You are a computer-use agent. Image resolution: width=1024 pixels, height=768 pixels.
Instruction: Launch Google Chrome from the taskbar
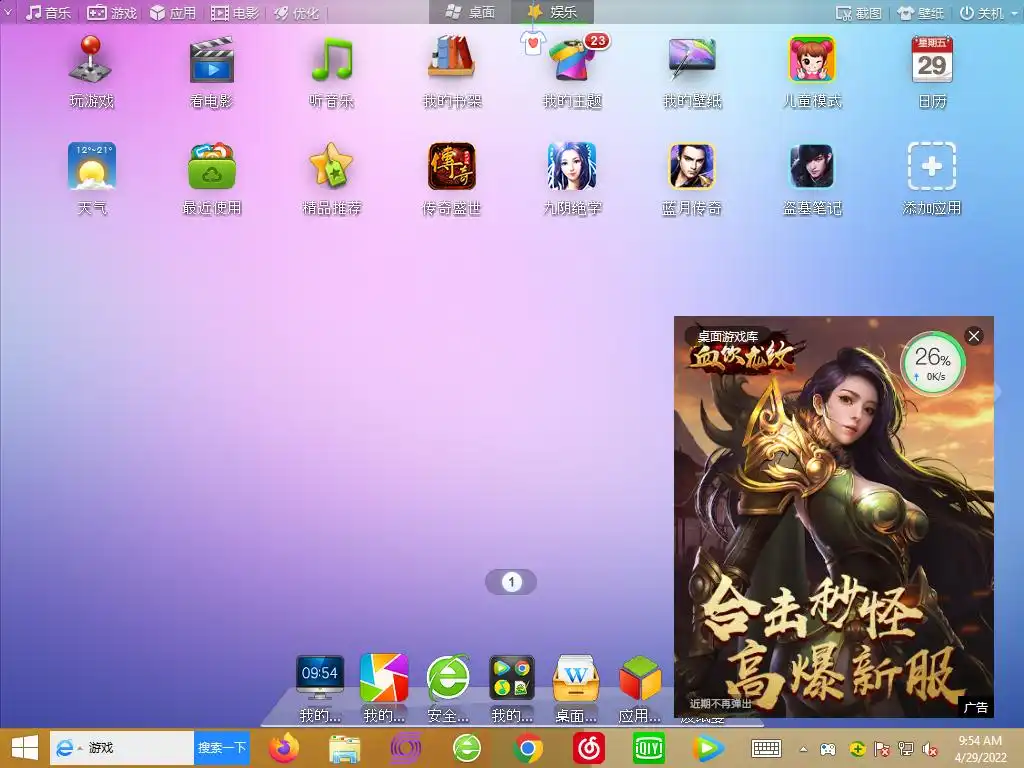pyautogui.click(x=528, y=748)
